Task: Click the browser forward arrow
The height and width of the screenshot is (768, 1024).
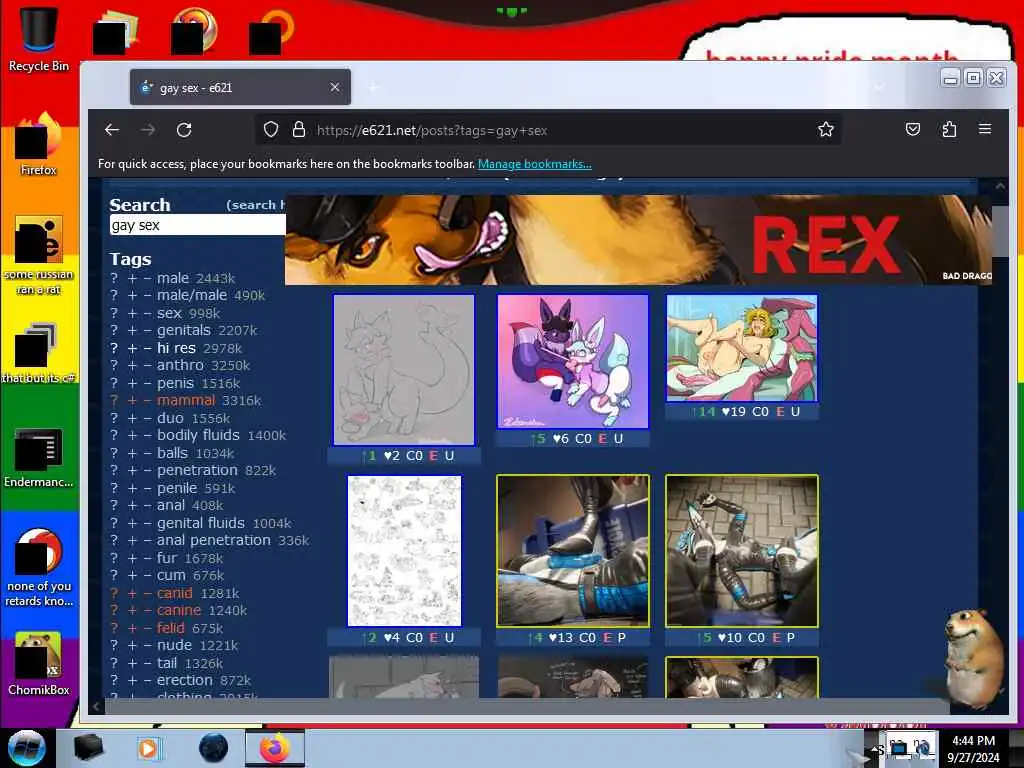Action: point(148,130)
